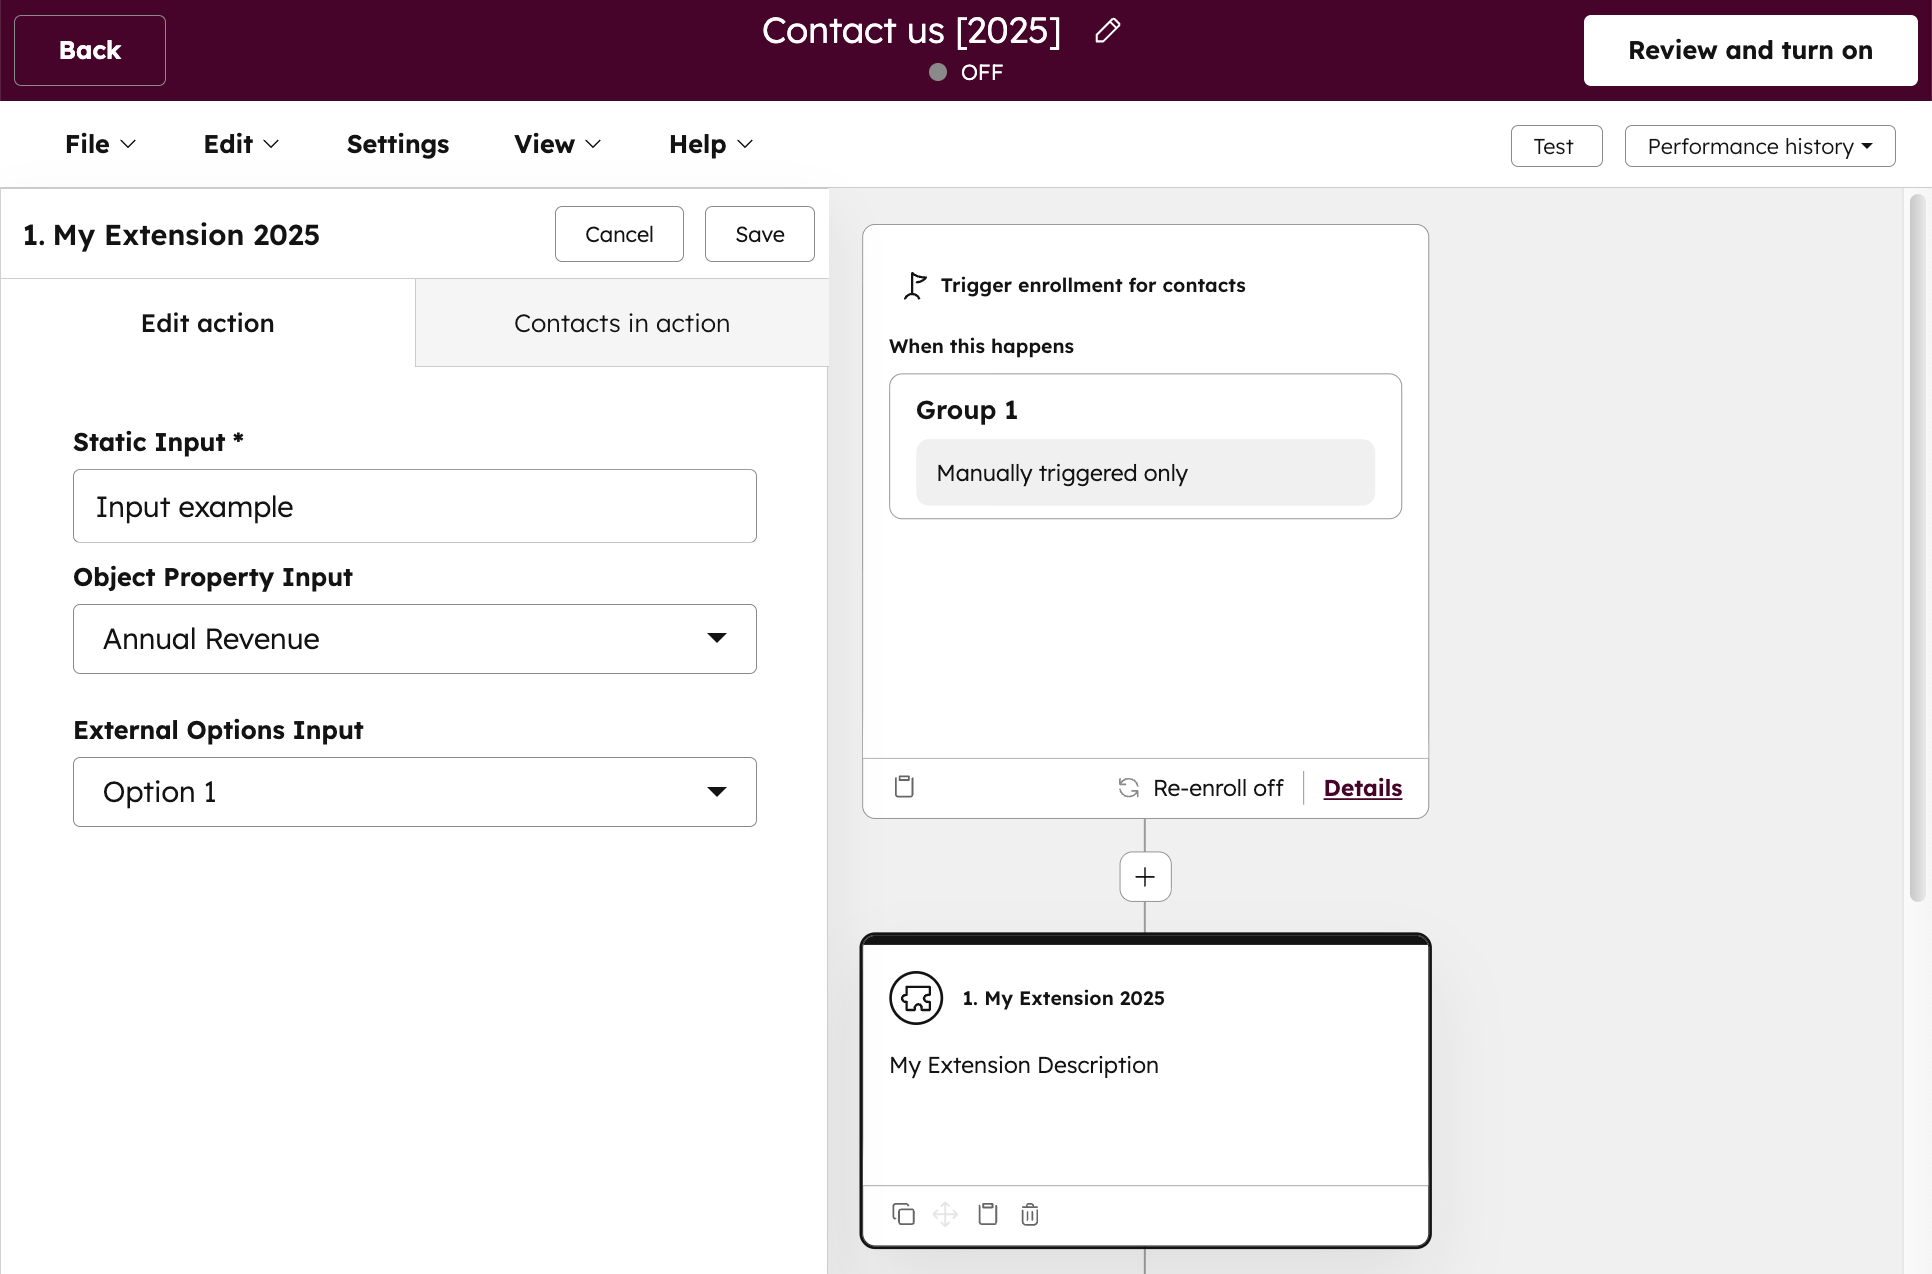Duplicate the My Extension 2025 action
1932x1274 pixels.
[x=903, y=1214]
